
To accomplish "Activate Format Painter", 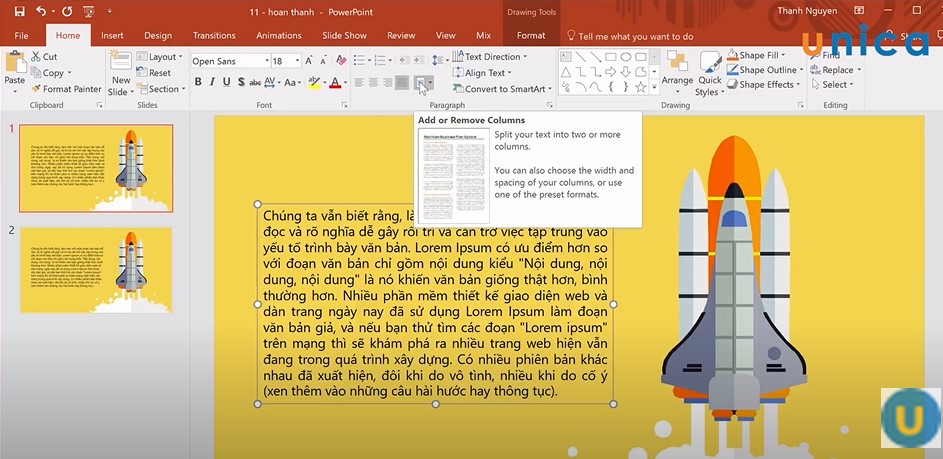I will pos(66,89).
